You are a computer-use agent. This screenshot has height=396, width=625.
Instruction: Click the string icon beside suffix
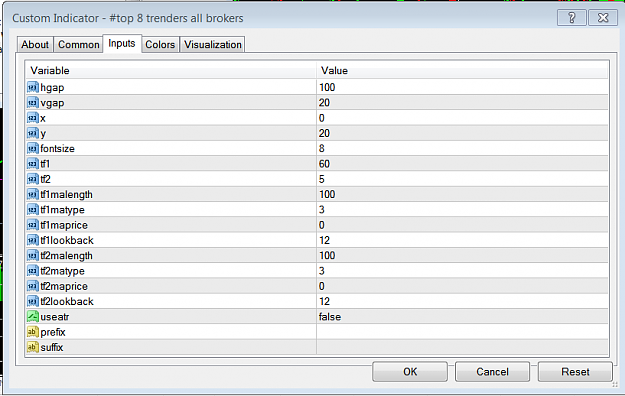[33, 347]
